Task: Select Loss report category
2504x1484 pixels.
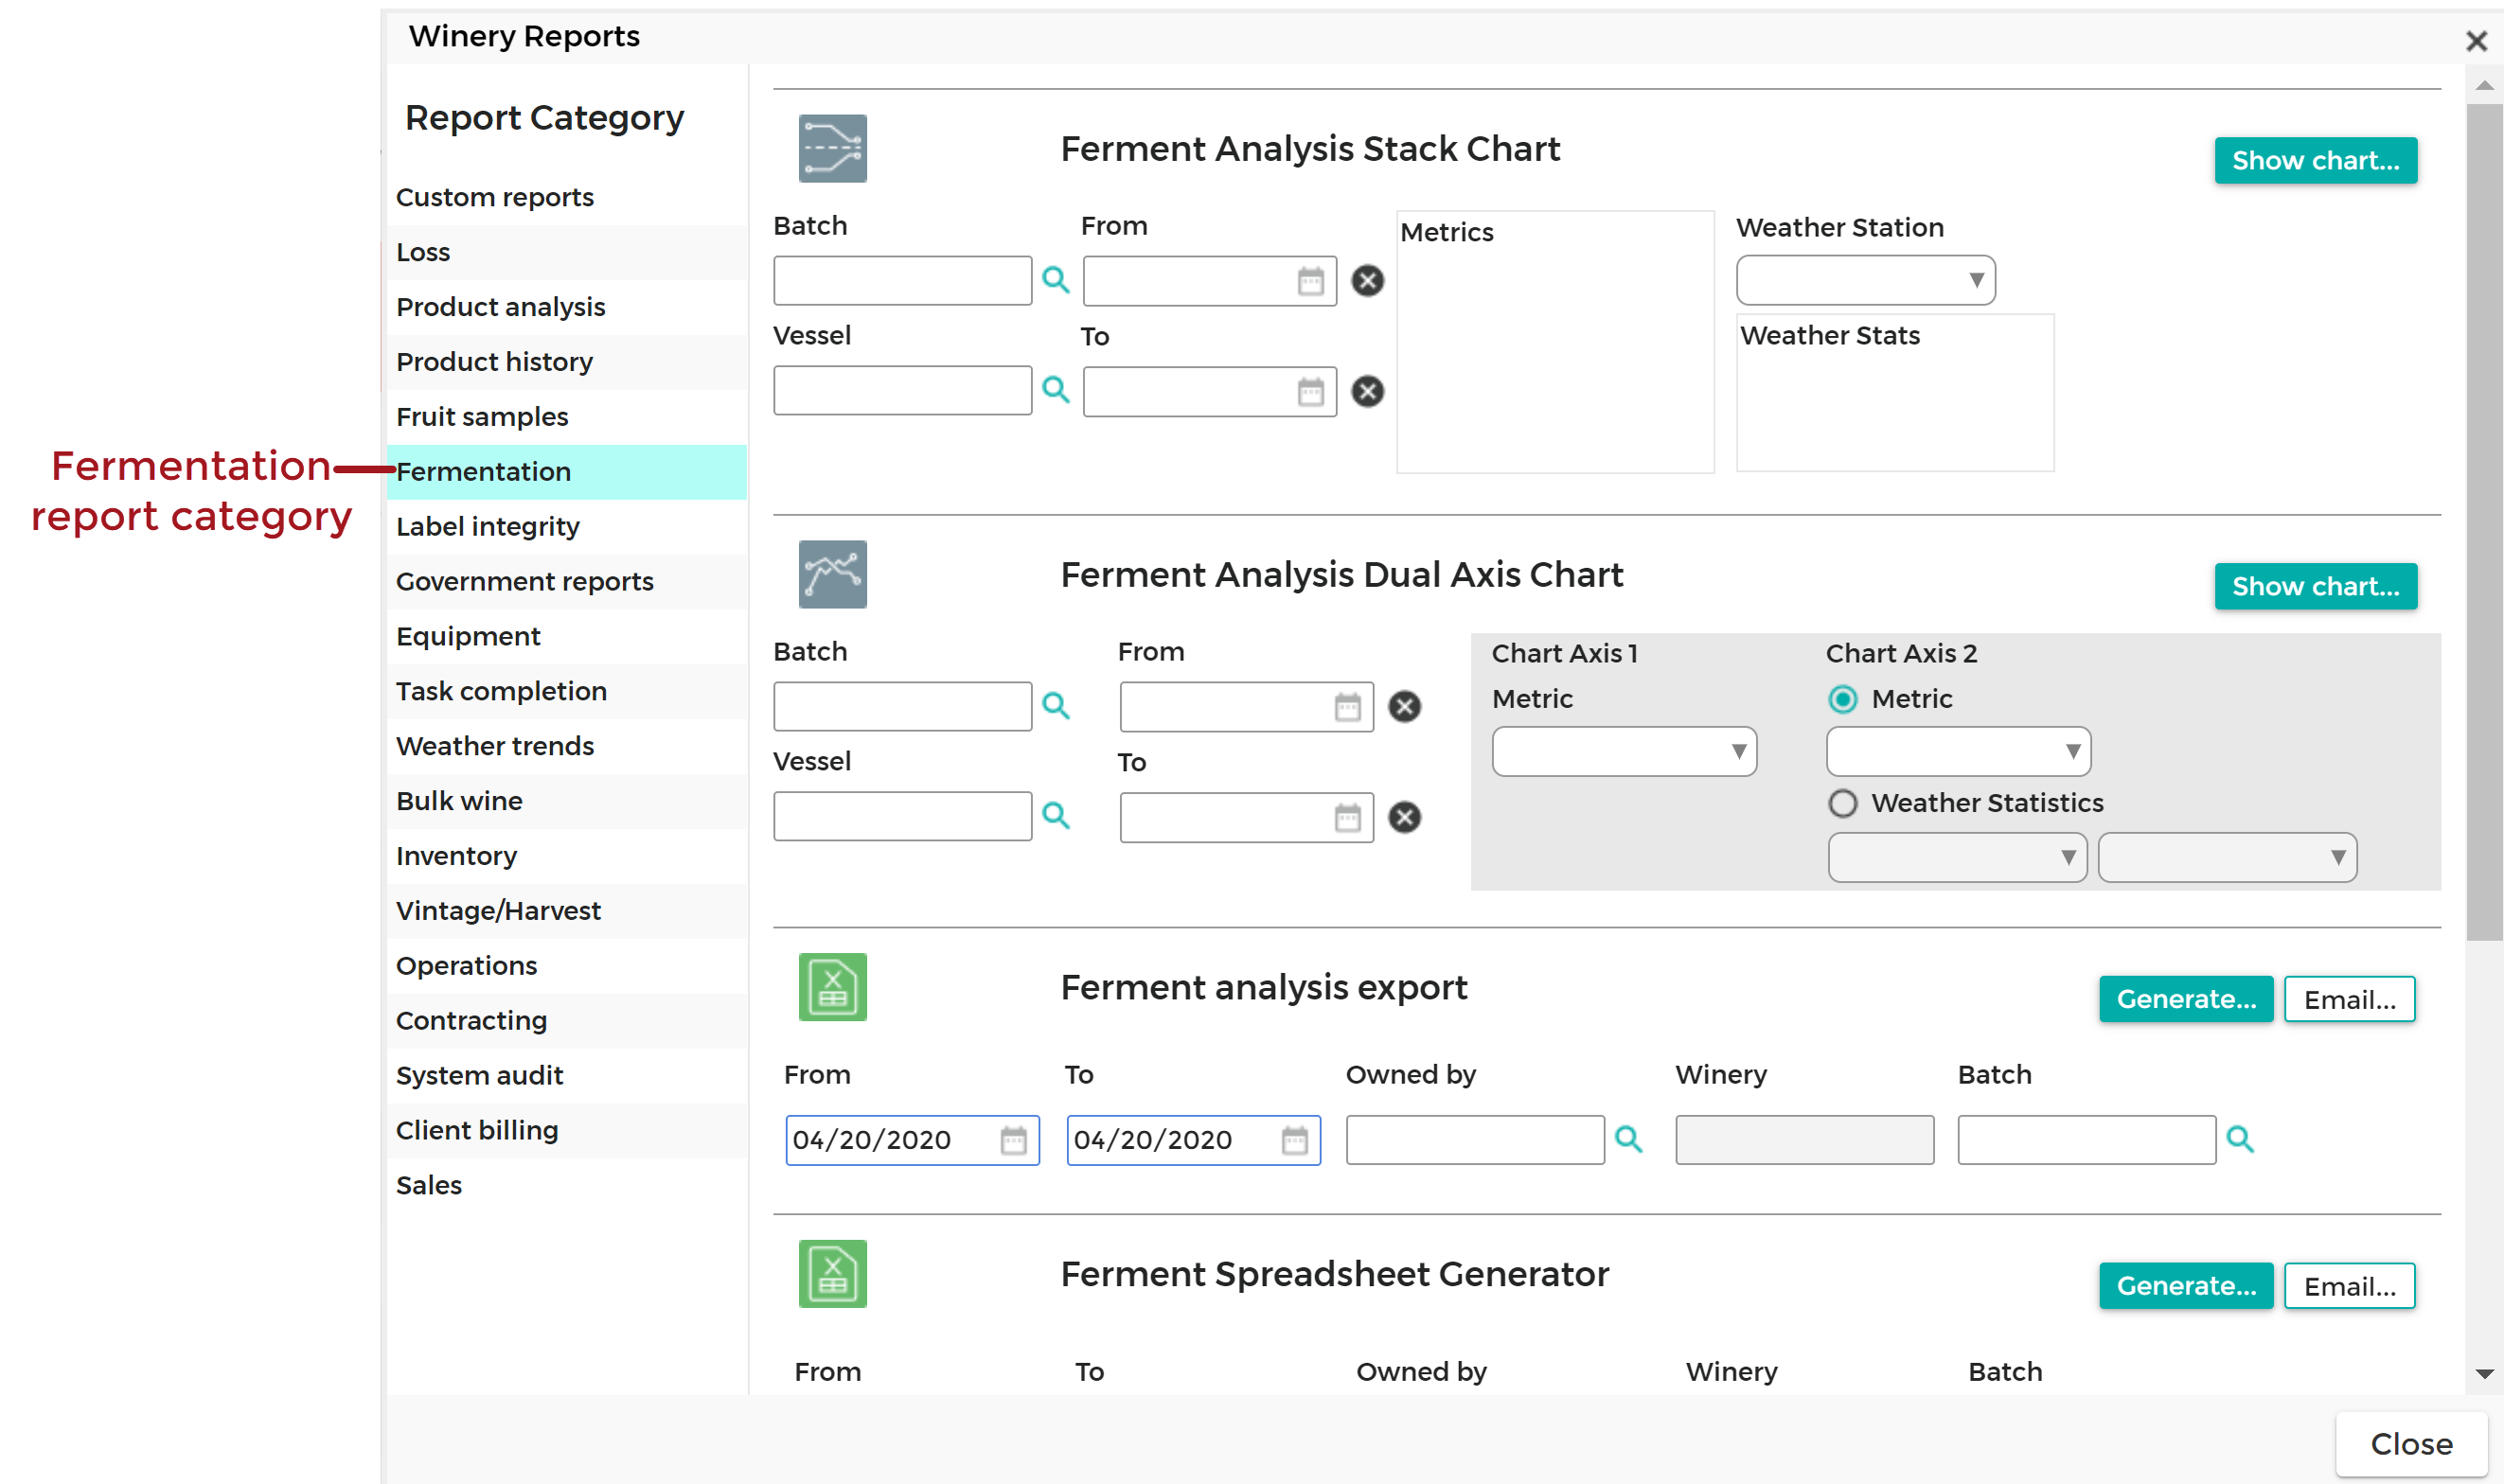Action: click(x=567, y=252)
